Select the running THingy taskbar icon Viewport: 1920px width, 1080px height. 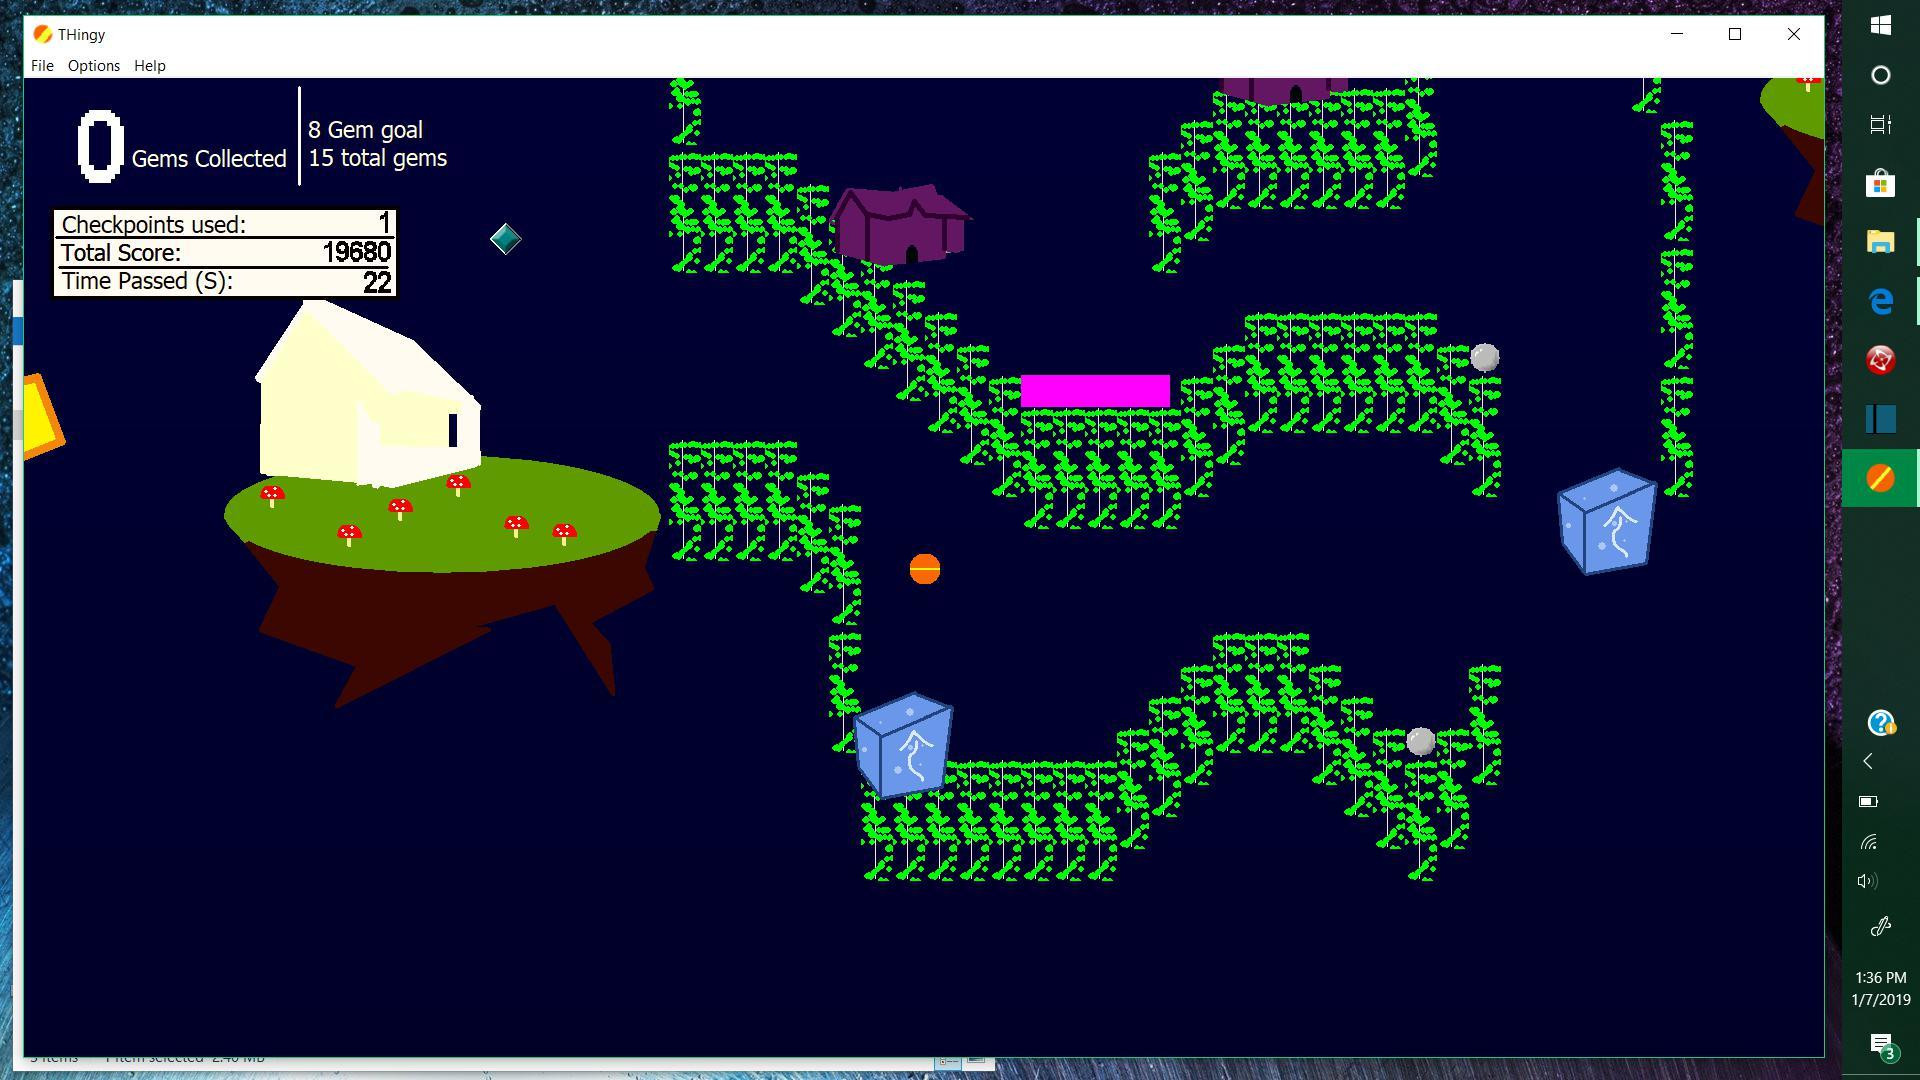click(1881, 478)
